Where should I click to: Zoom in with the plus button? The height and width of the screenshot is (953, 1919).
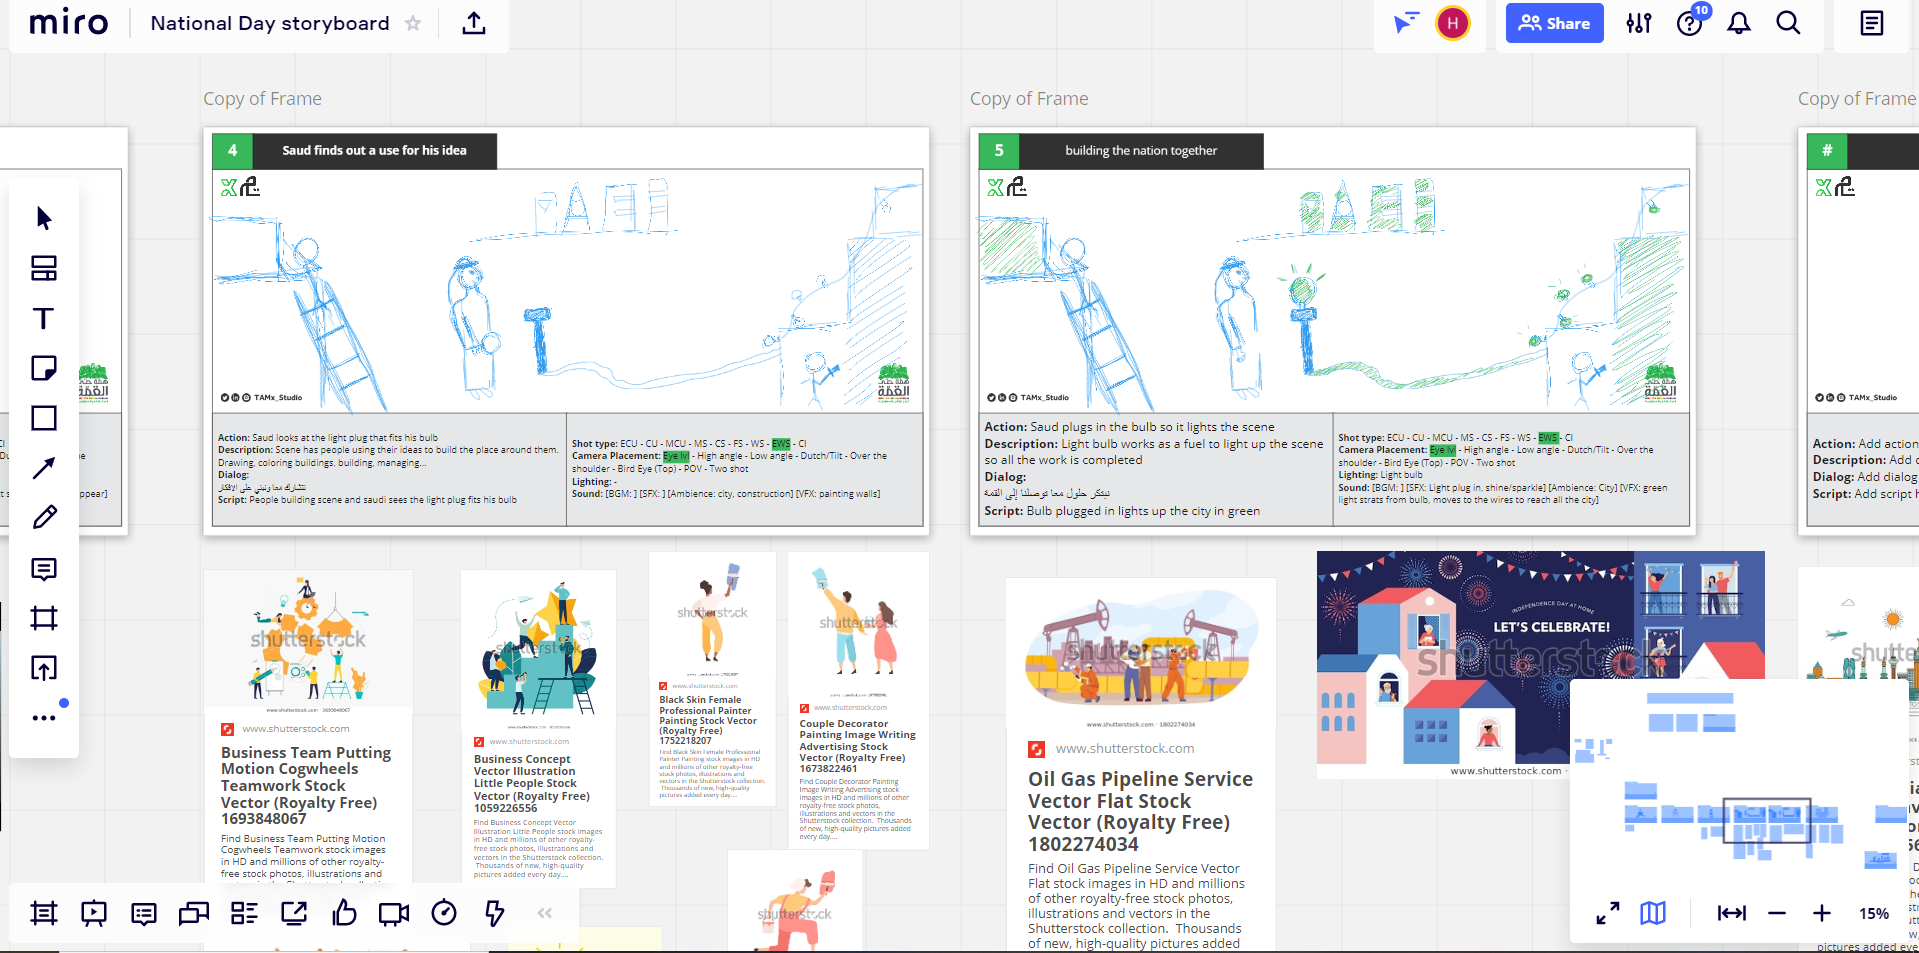pos(1822,913)
